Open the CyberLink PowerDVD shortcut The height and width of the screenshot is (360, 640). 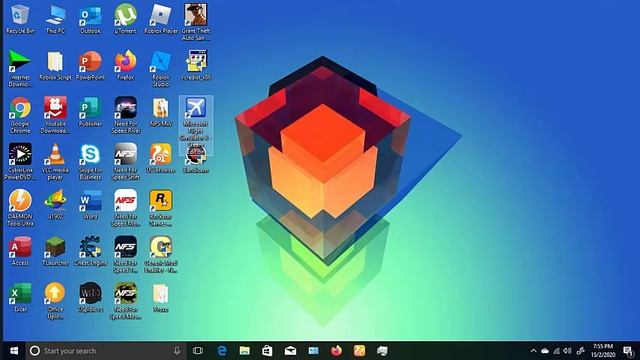[x=20, y=162]
